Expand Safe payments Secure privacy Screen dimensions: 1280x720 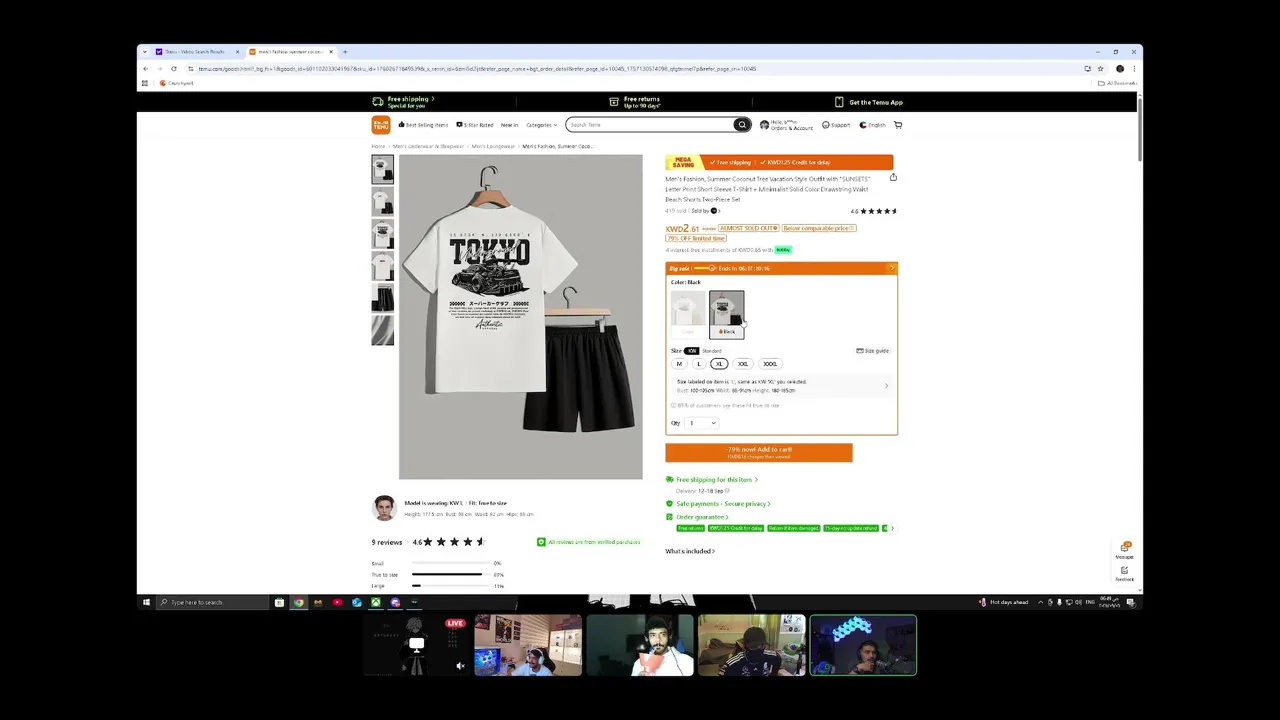(x=718, y=504)
